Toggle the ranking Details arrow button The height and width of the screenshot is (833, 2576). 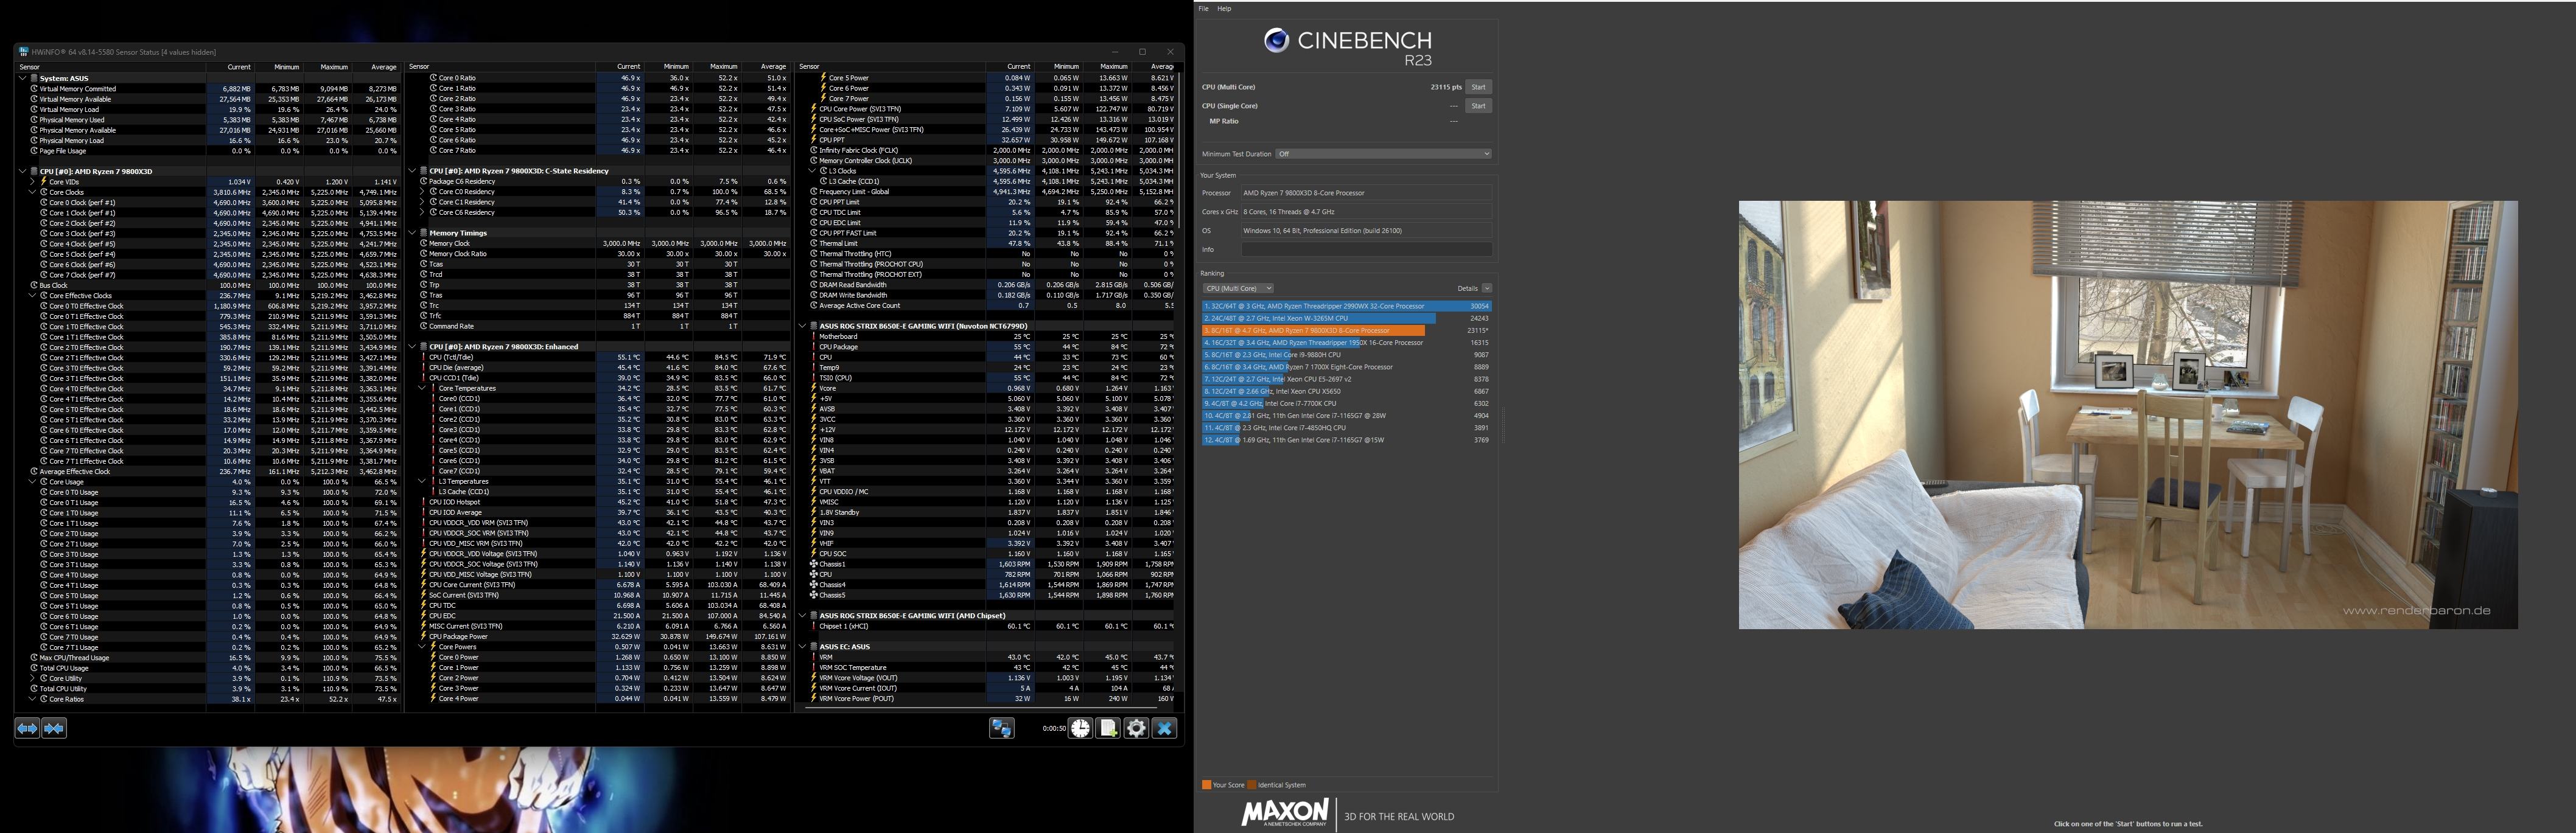(1487, 288)
